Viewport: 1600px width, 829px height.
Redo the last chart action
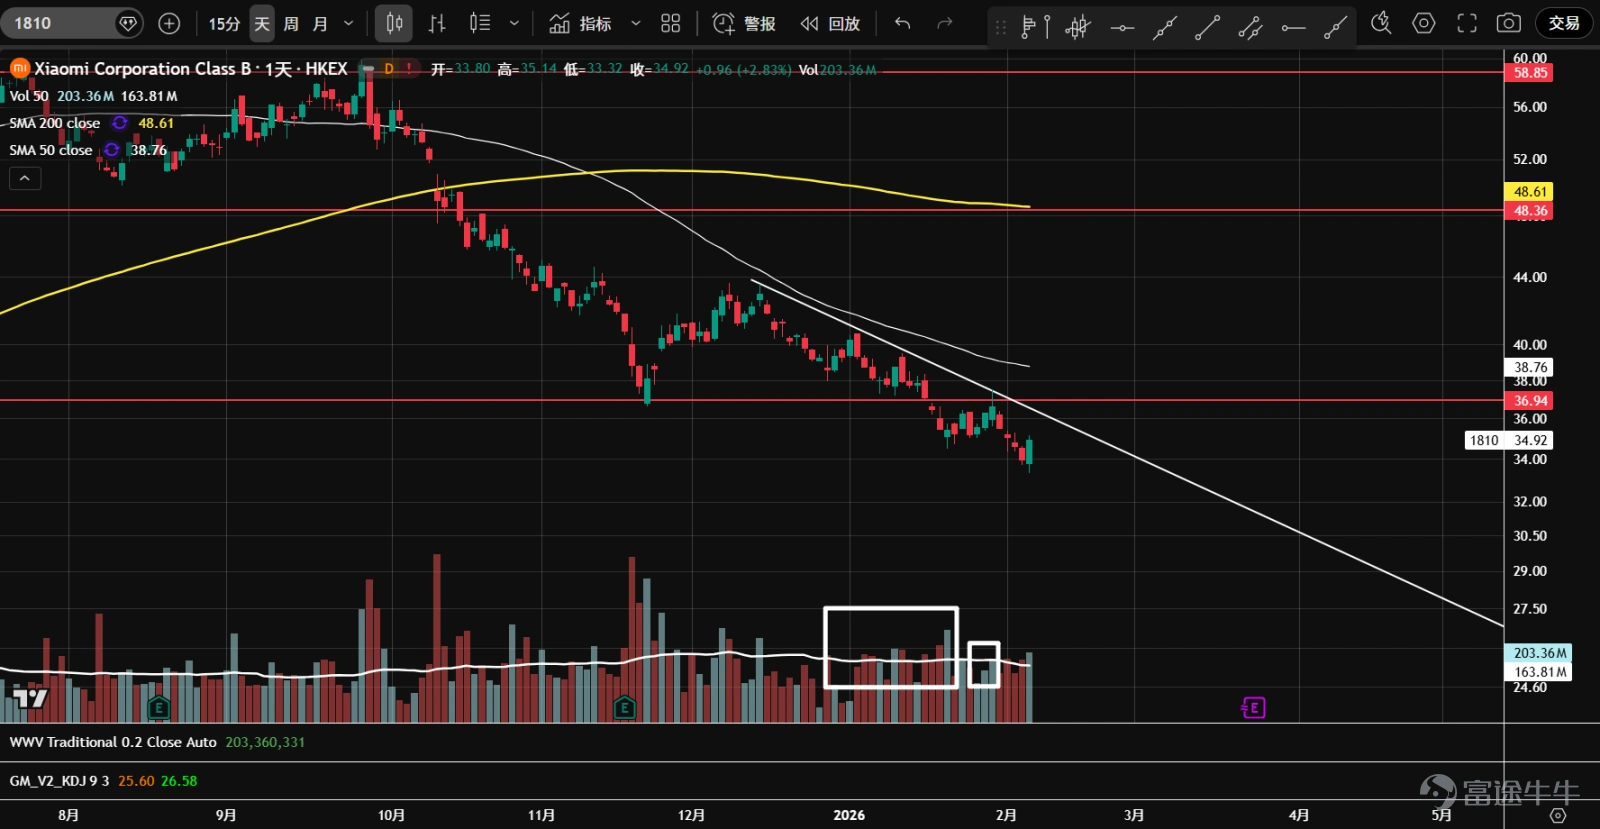[x=945, y=23]
